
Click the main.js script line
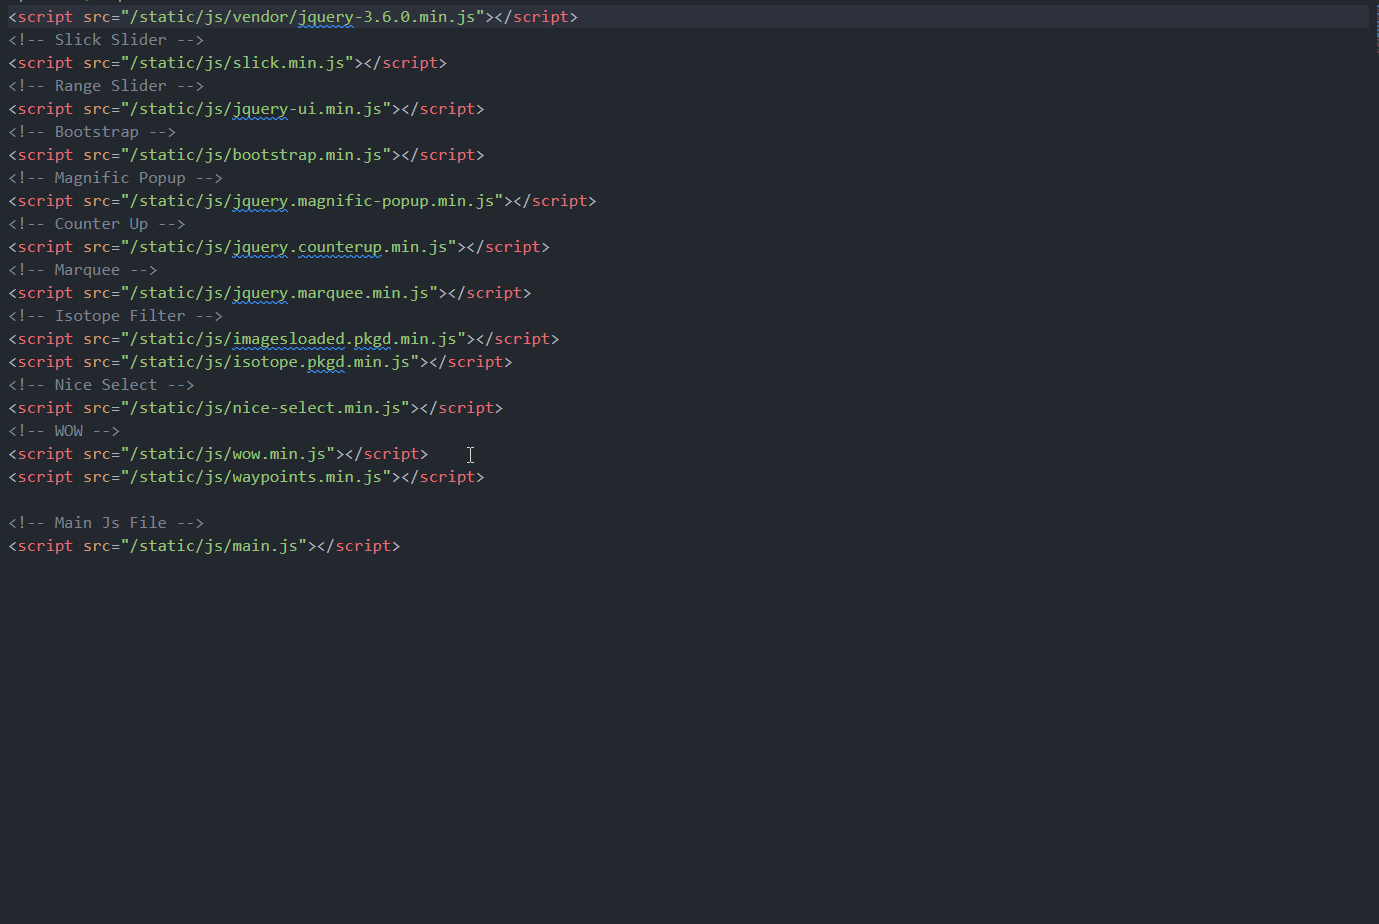204,546
